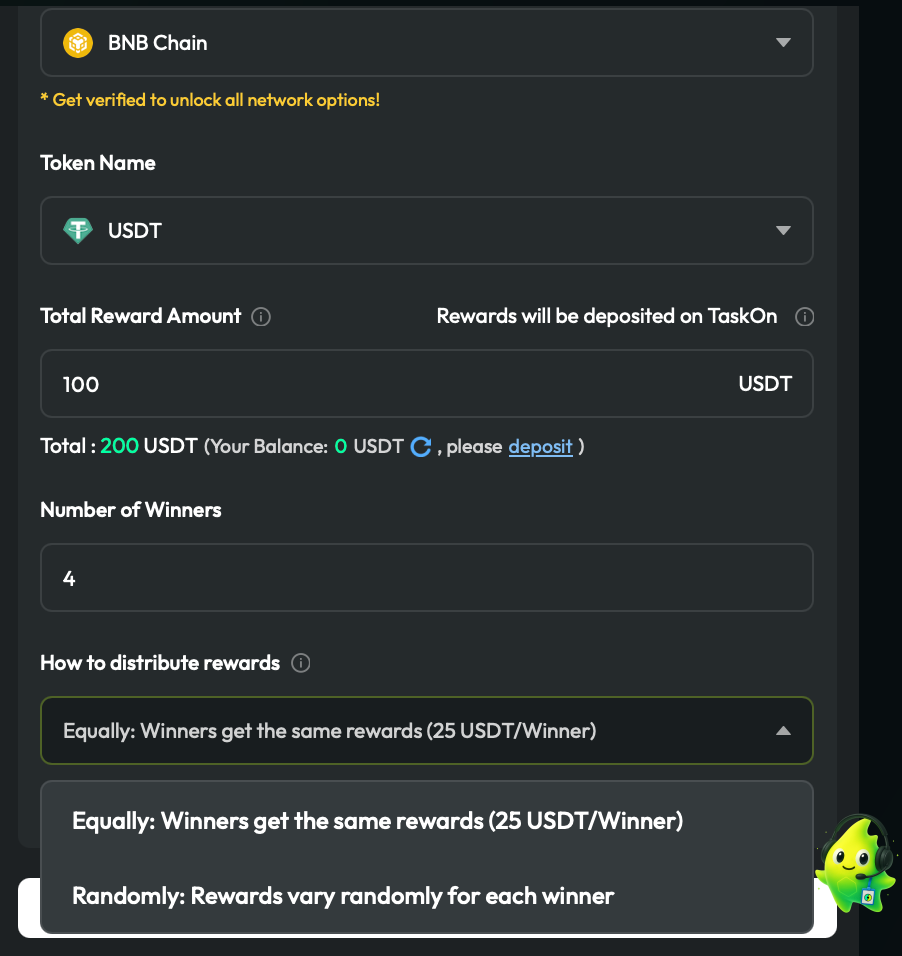Screen dimensions: 902x956
Task: Select the Equally option in the list
Action: point(377,821)
